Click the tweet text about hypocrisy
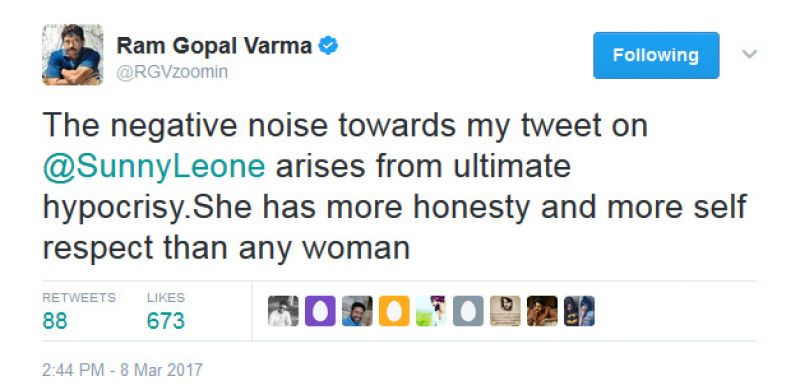Viewport: 800px width, 390px height. click(x=395, y=187)
